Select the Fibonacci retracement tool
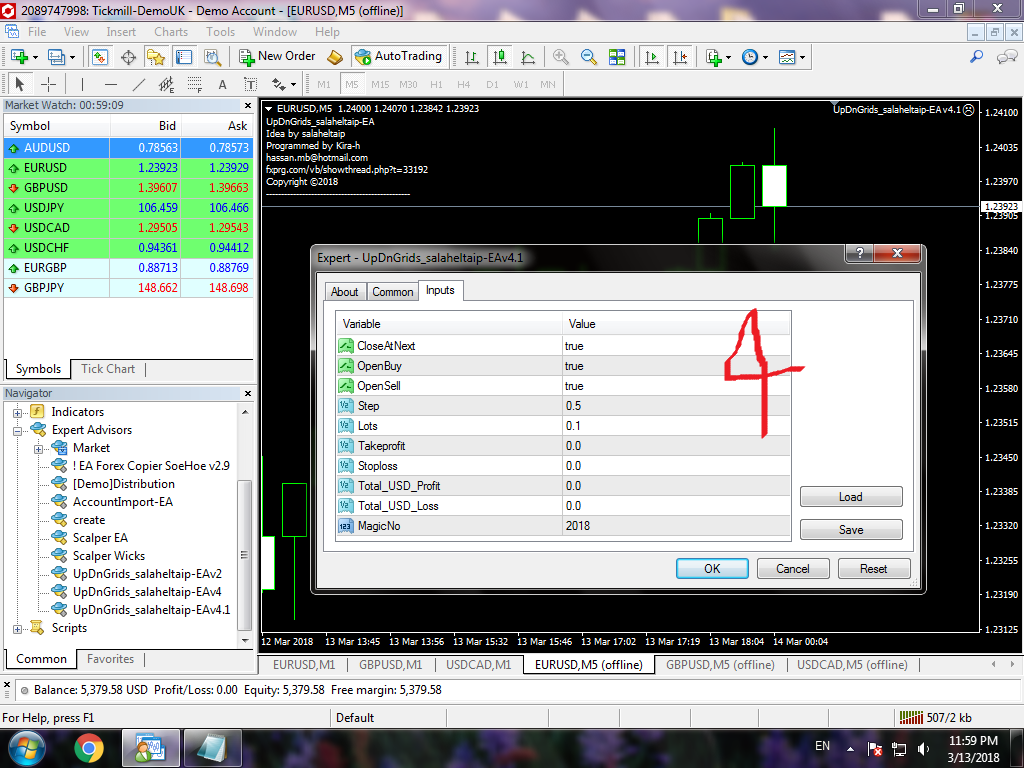This screenshot has width=1024, height=768. click(x=195, y=84)
